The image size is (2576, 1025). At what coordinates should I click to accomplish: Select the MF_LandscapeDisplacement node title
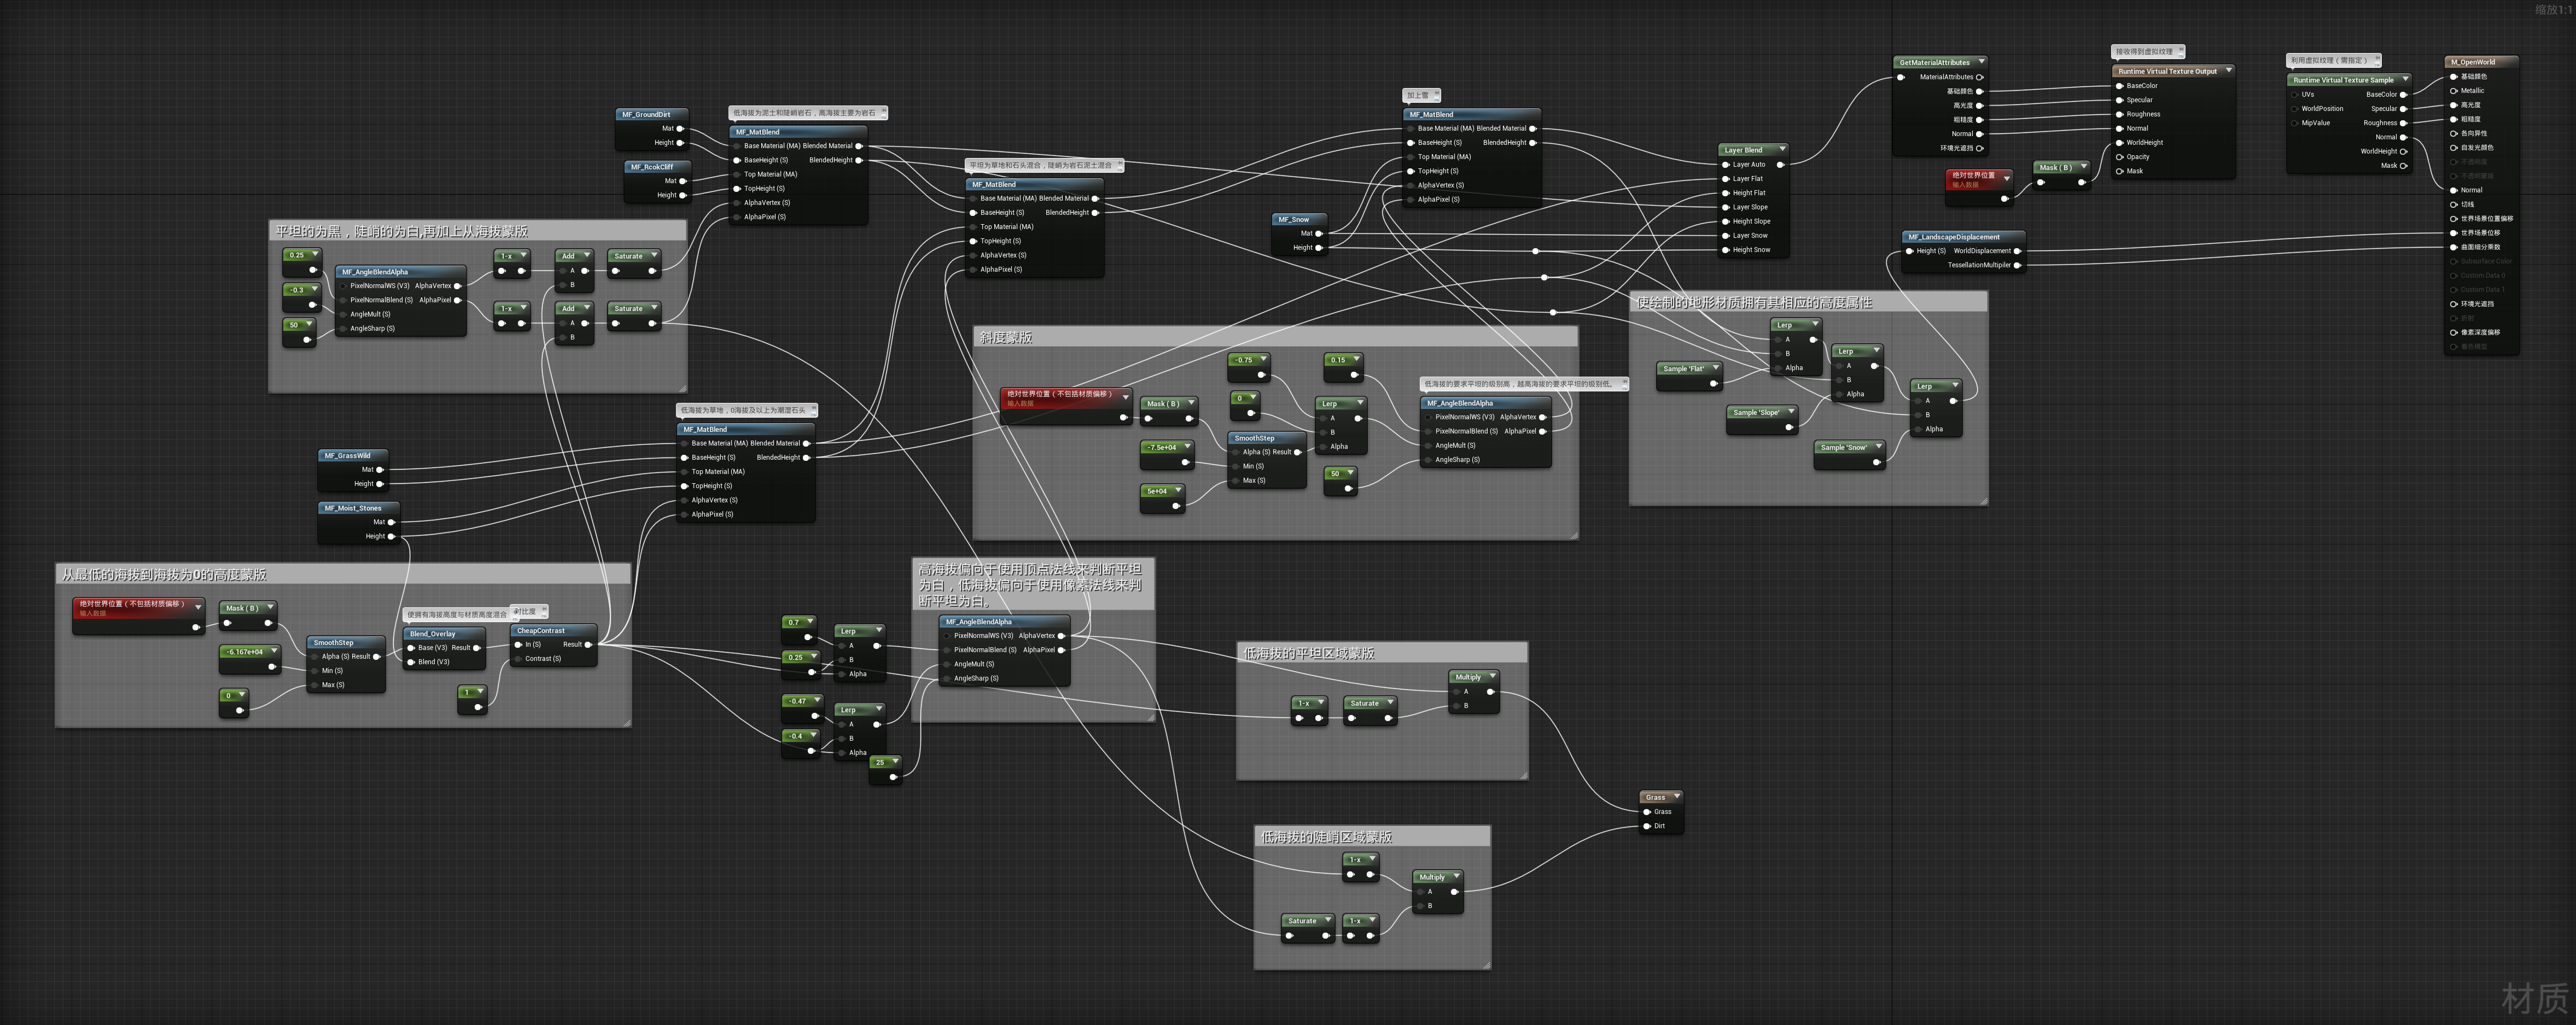[x=1953, y=237]
